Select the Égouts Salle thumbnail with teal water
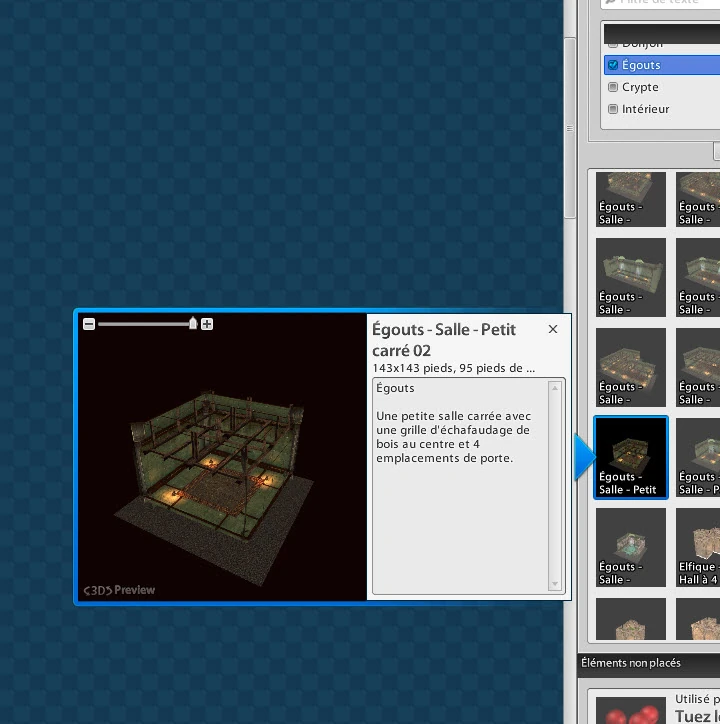The image size is (720, 724). pyautogui.click(x=631, y=547)
